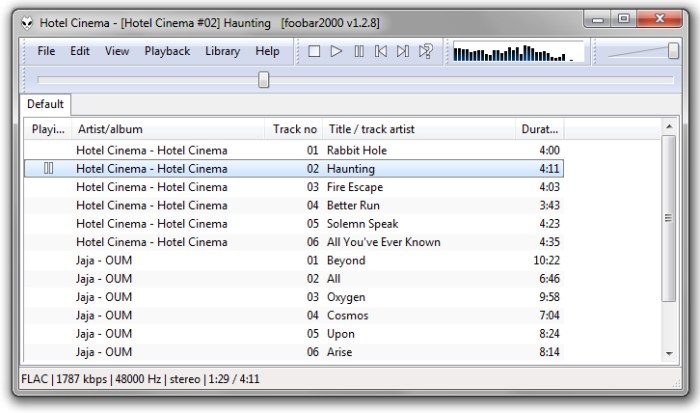This screenshot has width=700, height=413.
Task: Click the playlist scroll down arrow
Action: pyautogui.click(x=669, y=354)
